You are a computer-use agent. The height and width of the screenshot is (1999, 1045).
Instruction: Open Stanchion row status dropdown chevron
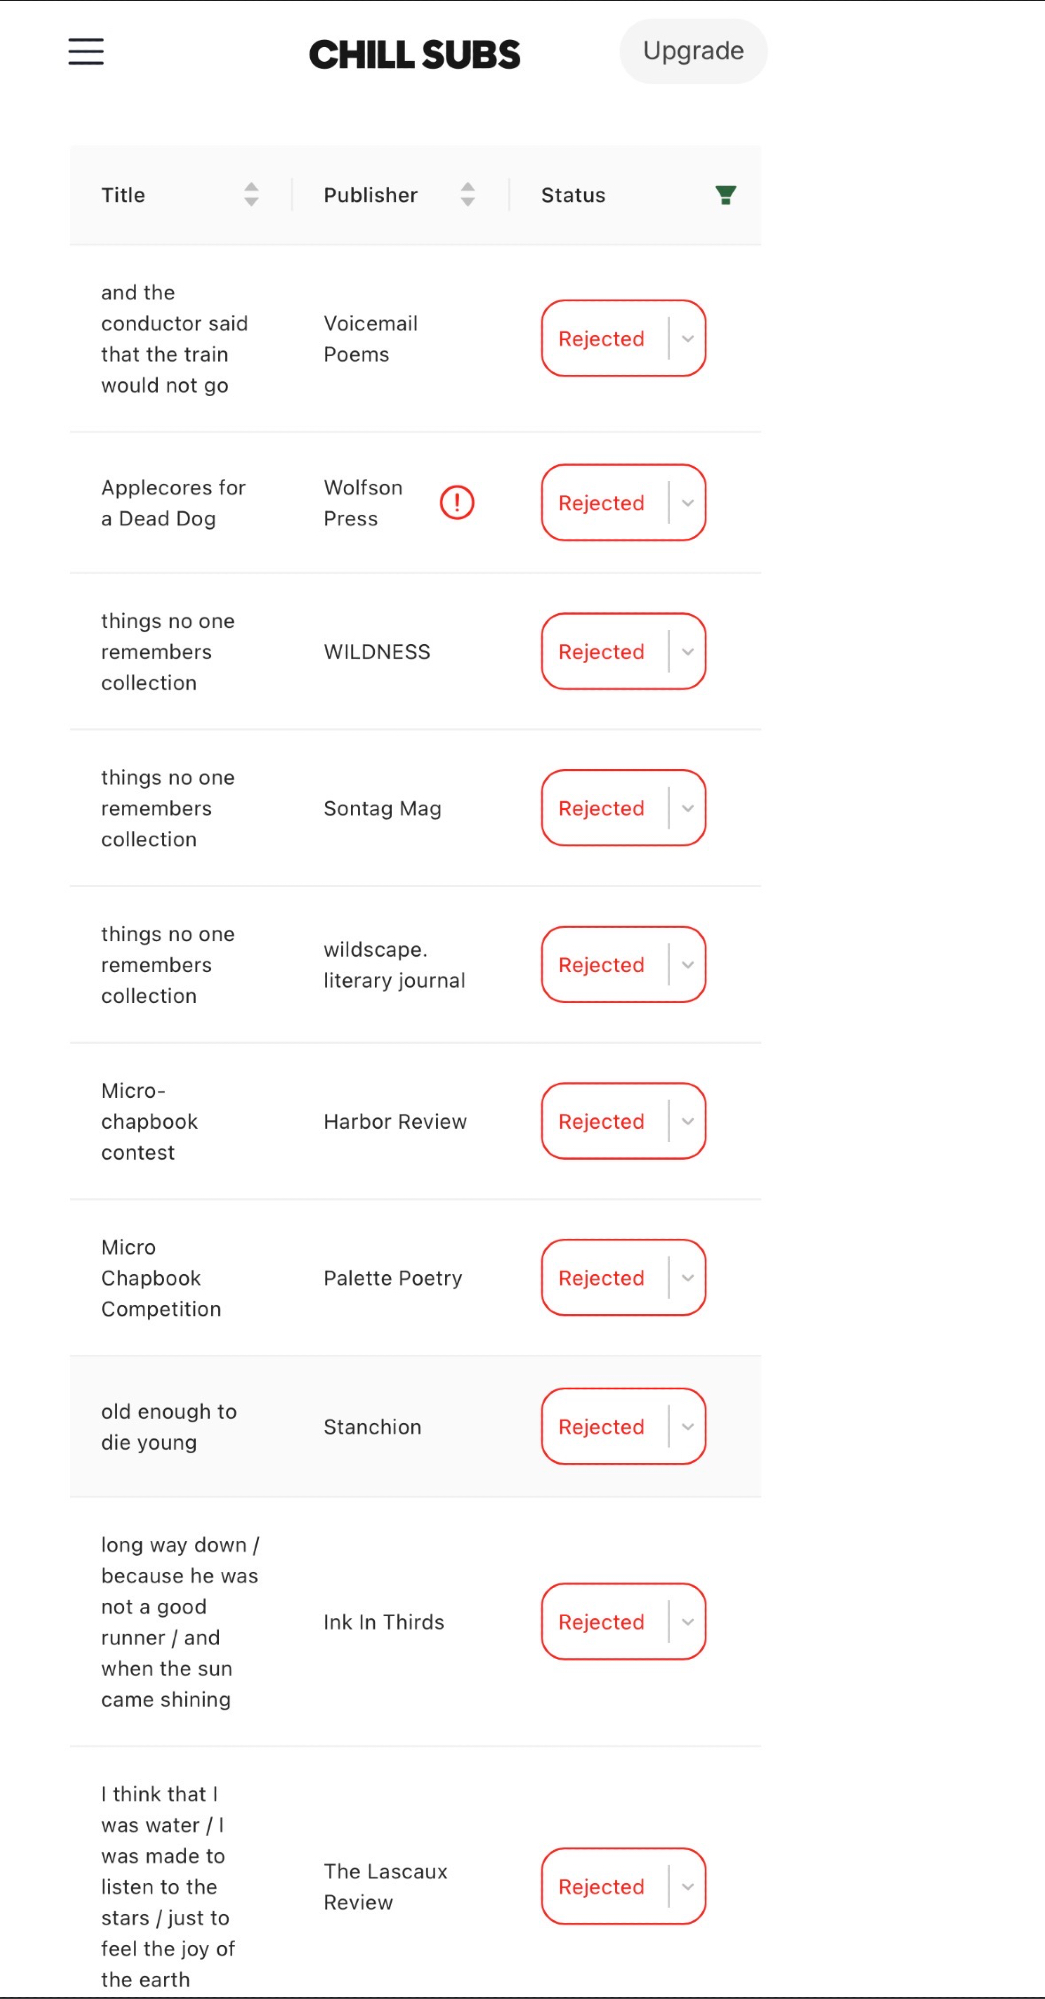[x=688, y=1427]
